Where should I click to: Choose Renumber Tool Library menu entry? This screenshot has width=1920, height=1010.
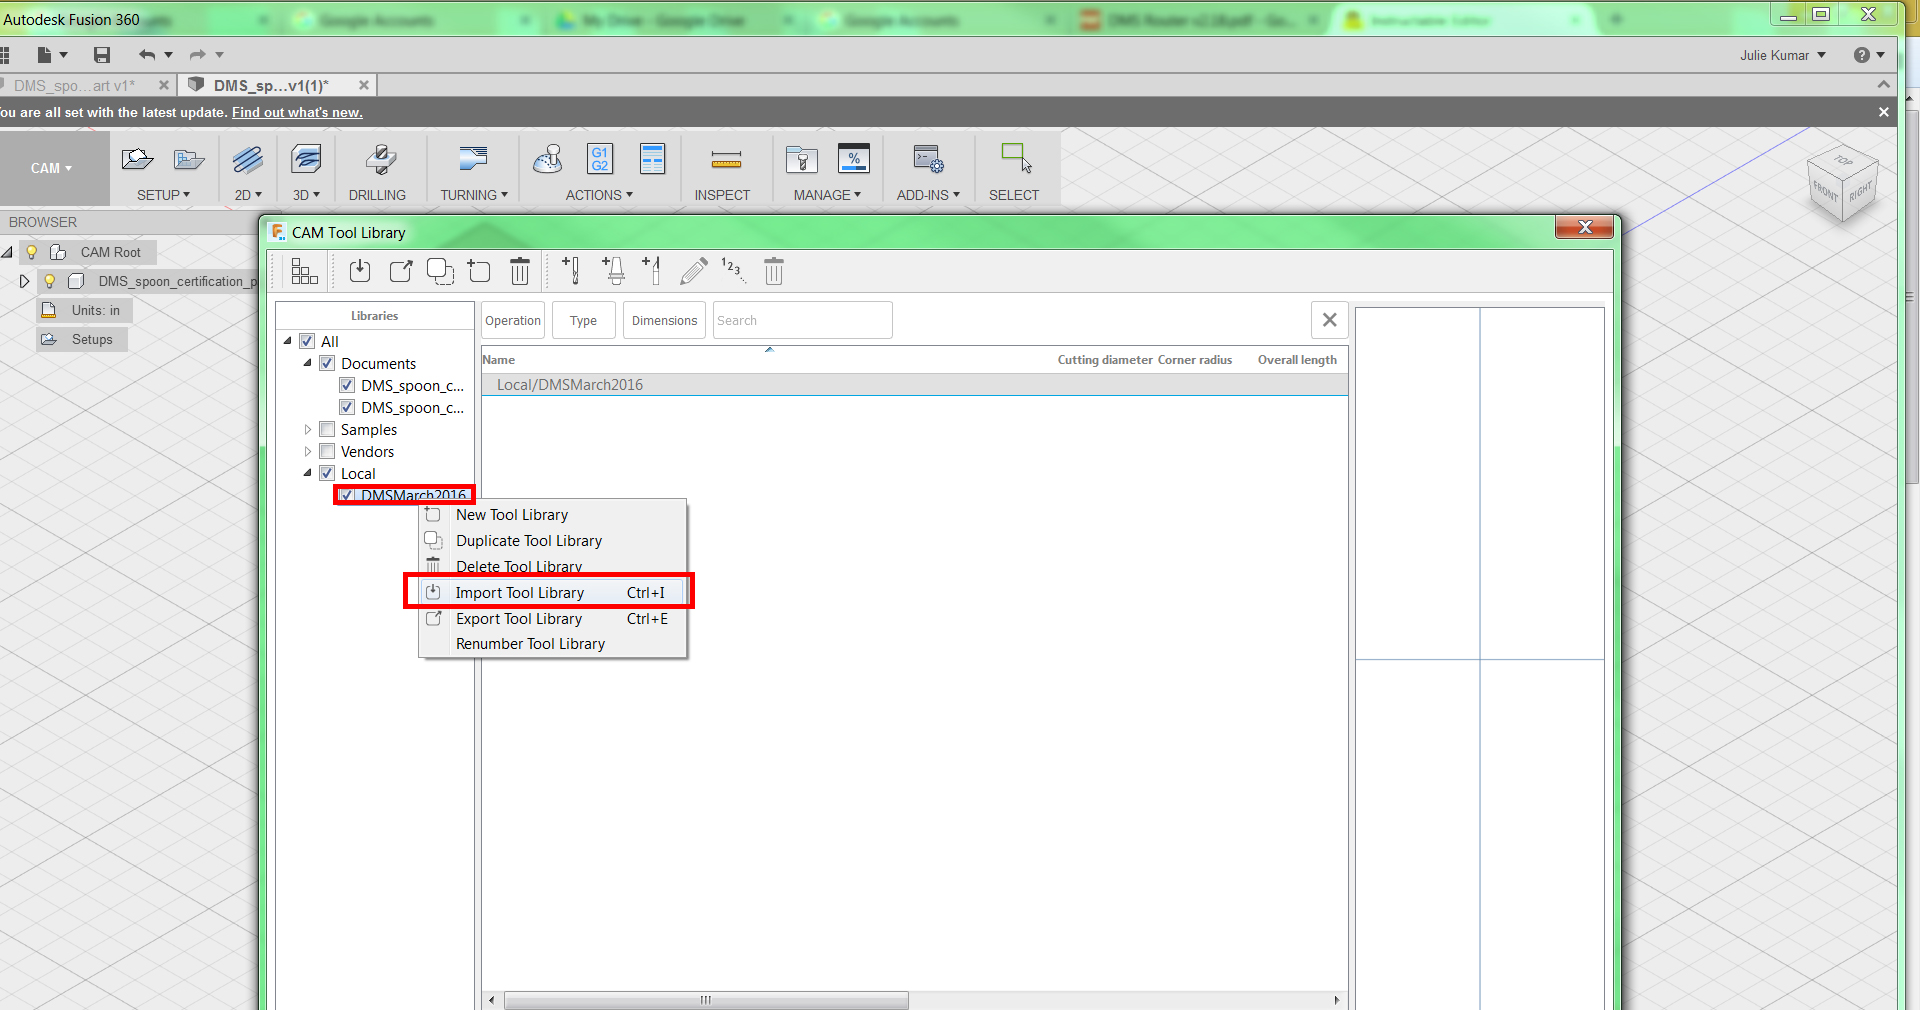(x=553, y=644)
